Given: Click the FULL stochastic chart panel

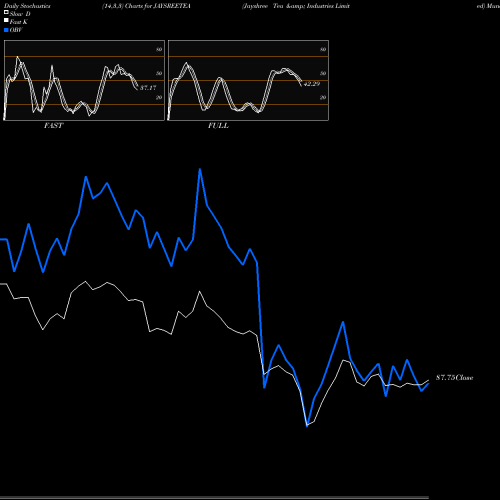Looking at the screenshot, I should click(x=248, y=80).
